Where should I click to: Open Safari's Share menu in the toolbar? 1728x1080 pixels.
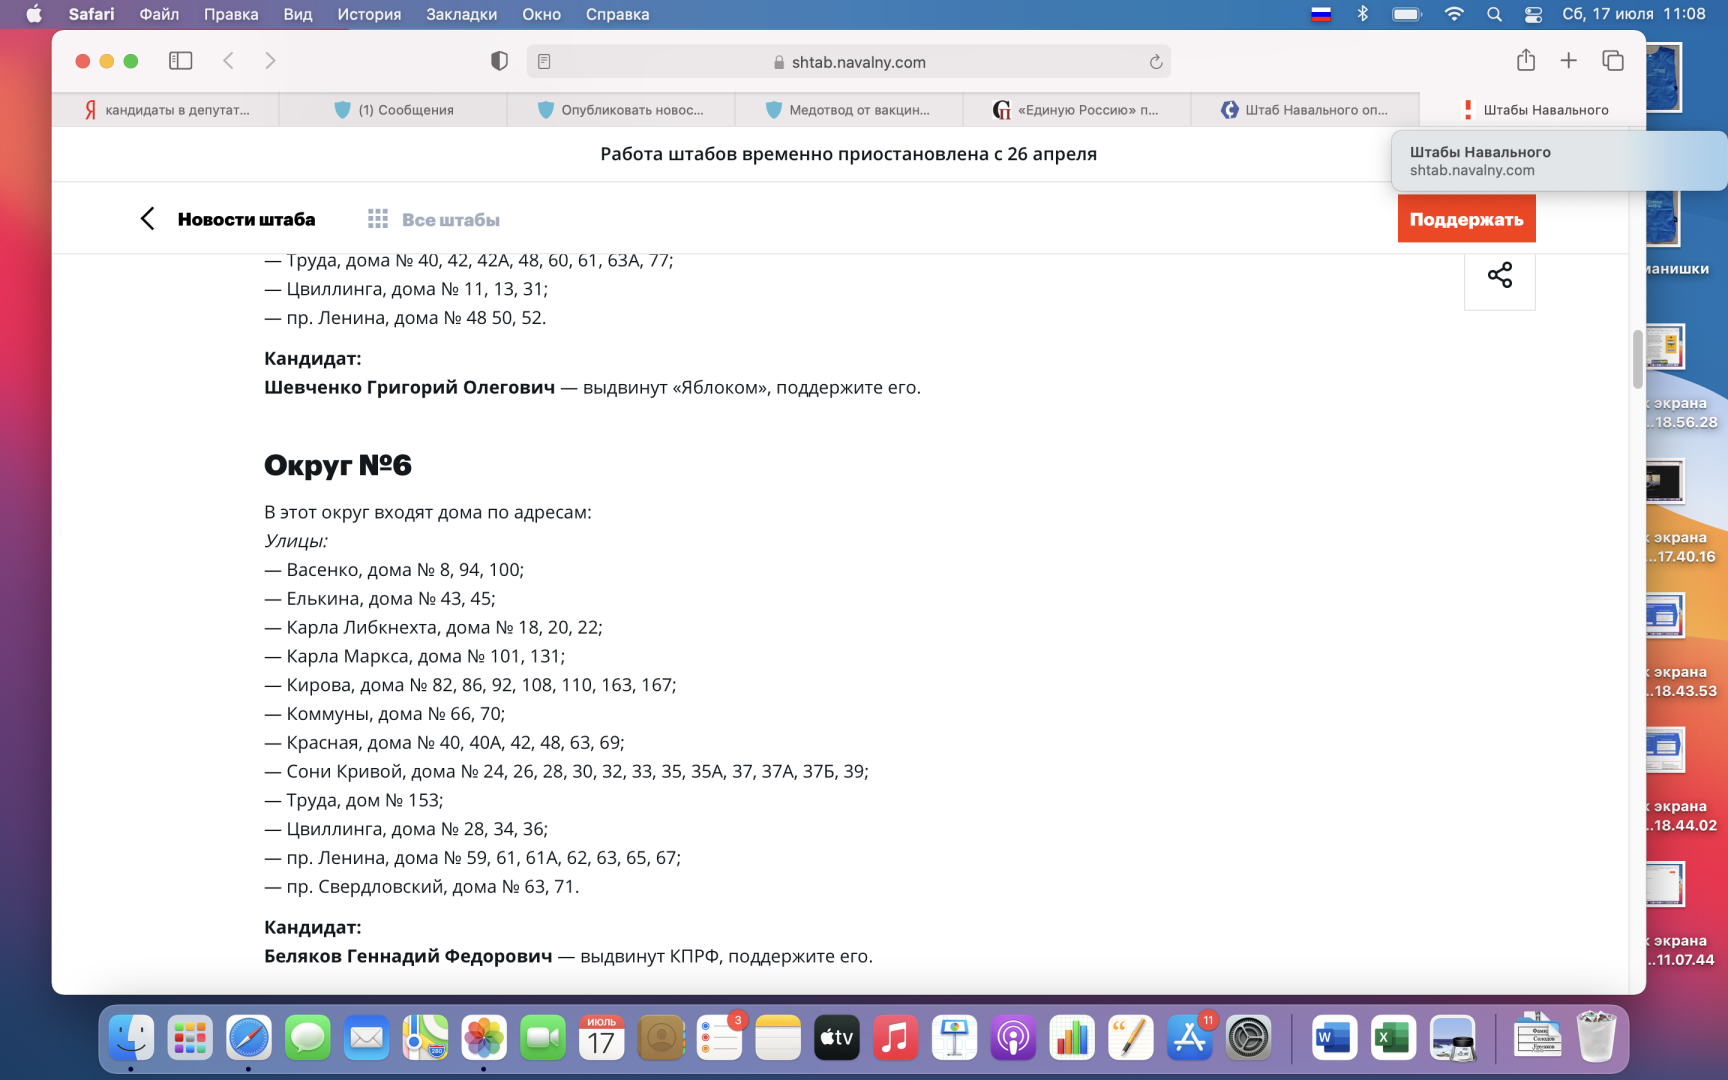coord(1525,61)
